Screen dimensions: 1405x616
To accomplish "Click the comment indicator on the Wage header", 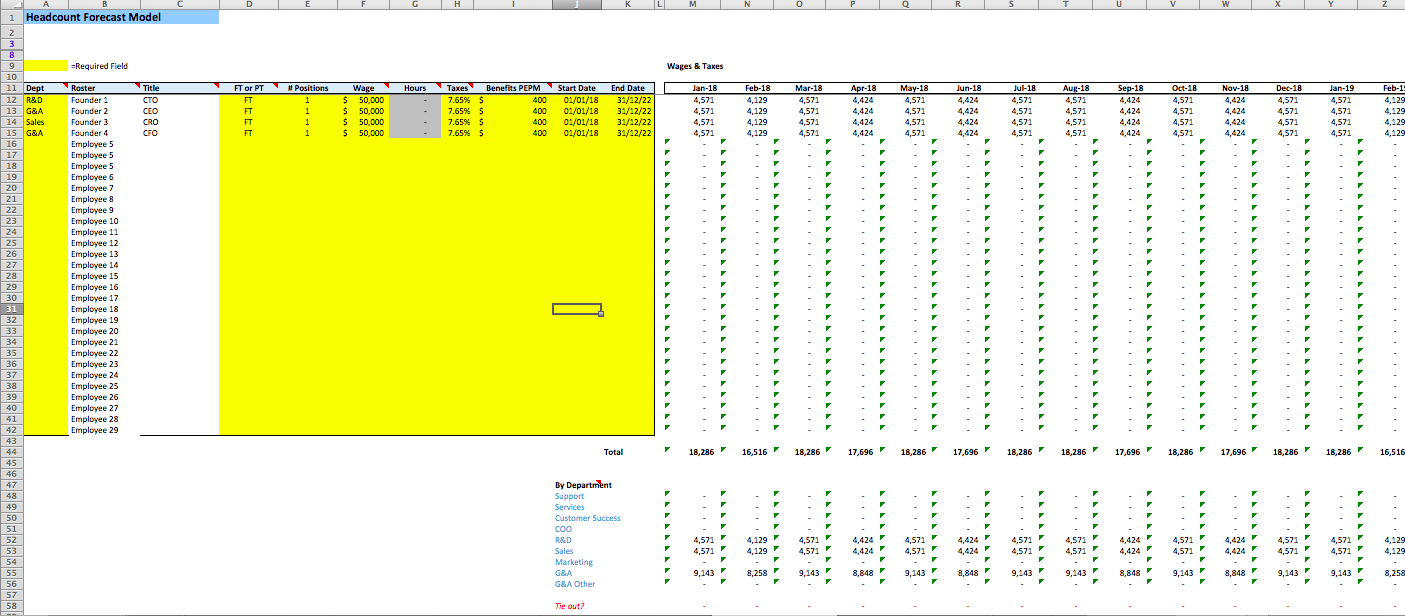I will click(388, 87).
